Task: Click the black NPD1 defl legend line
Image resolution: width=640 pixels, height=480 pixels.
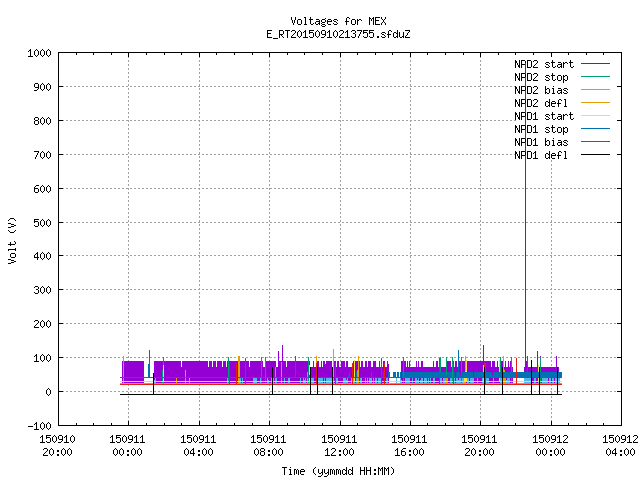Action: click(x=596, y=155)
